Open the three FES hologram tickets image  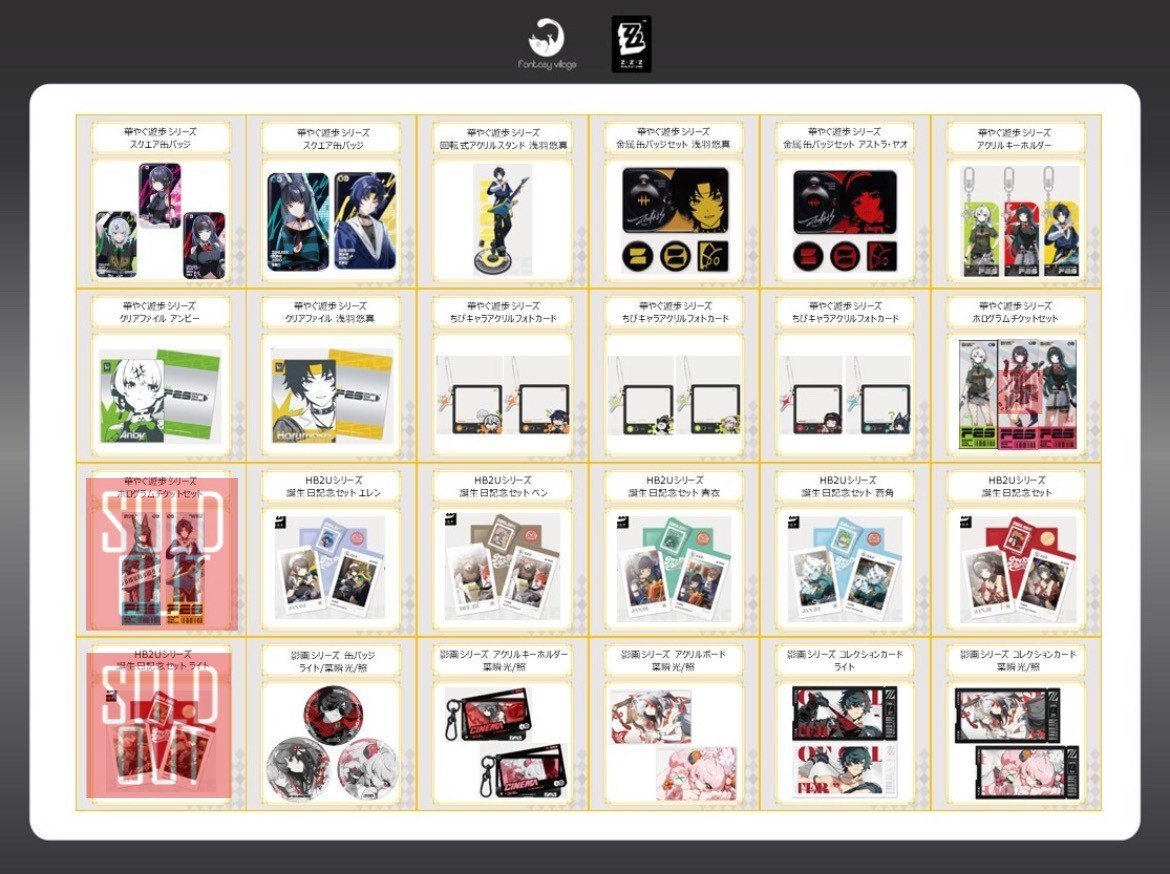pyautogui.click(x=1016, y=395)
